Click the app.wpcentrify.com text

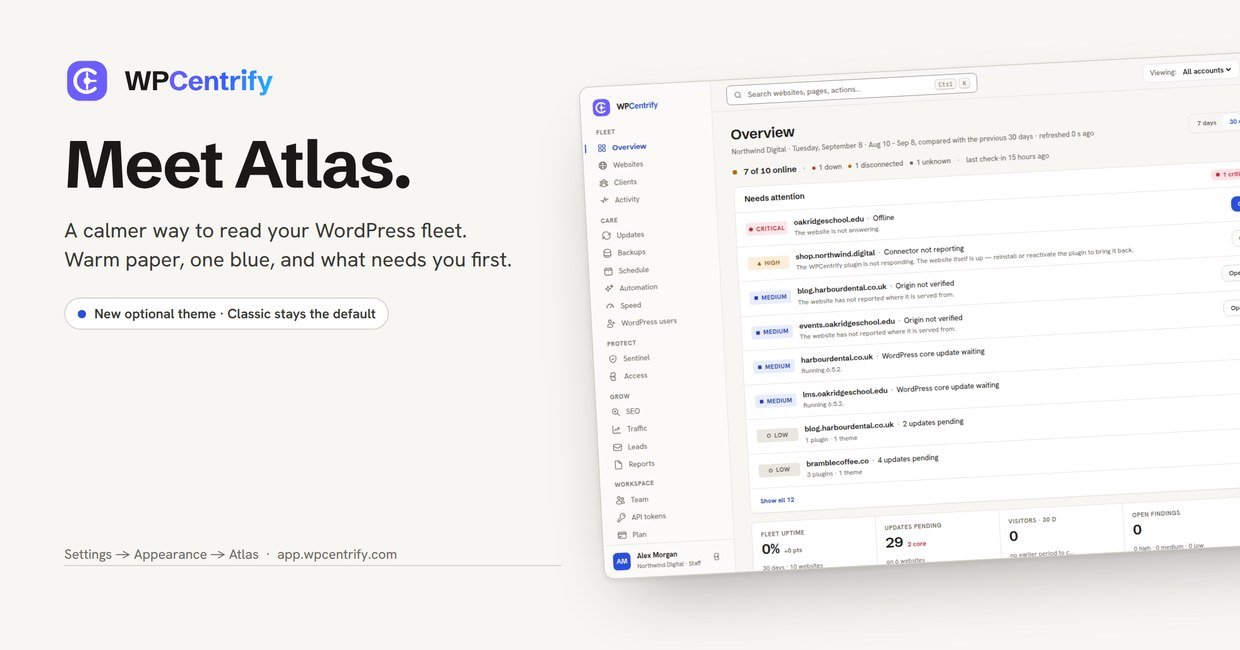pyautogui.click(x=337, y=554)
